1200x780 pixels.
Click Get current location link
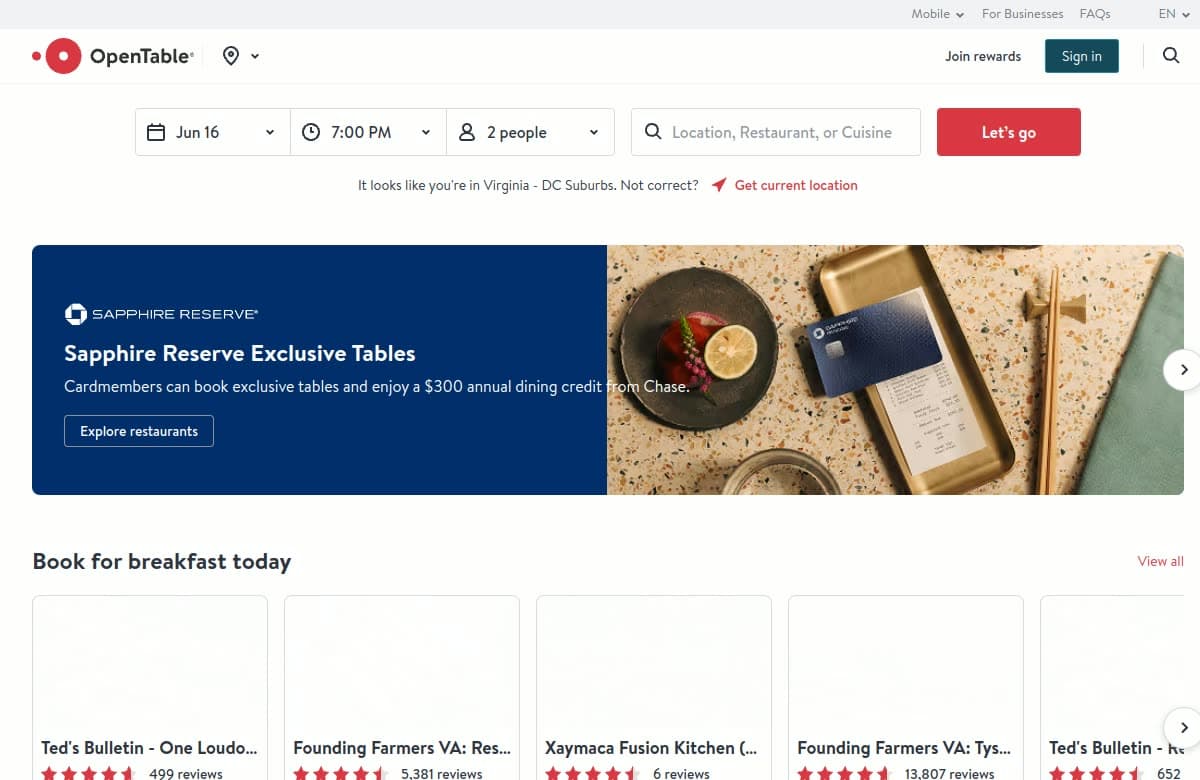796,185
